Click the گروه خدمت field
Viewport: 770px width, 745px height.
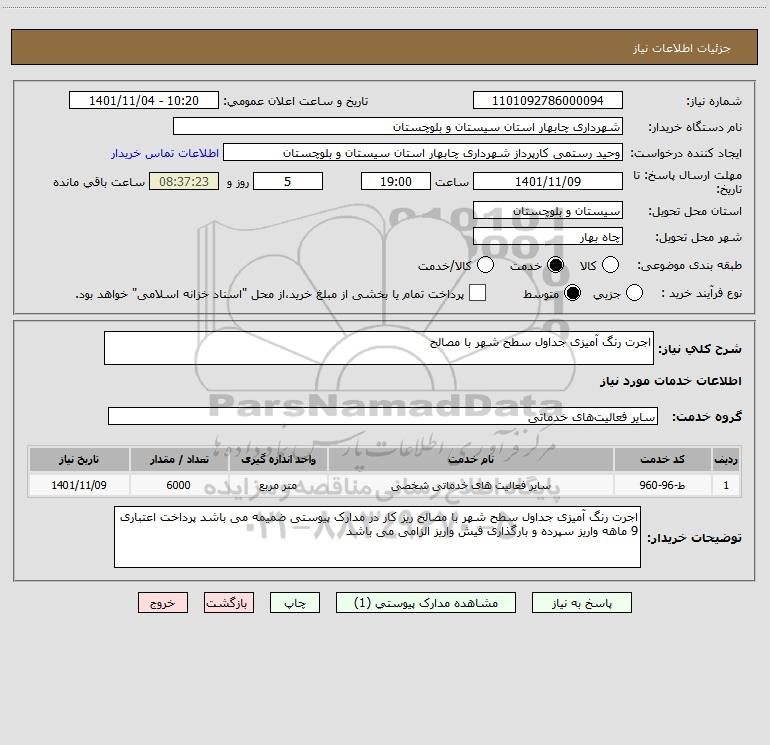383,416
